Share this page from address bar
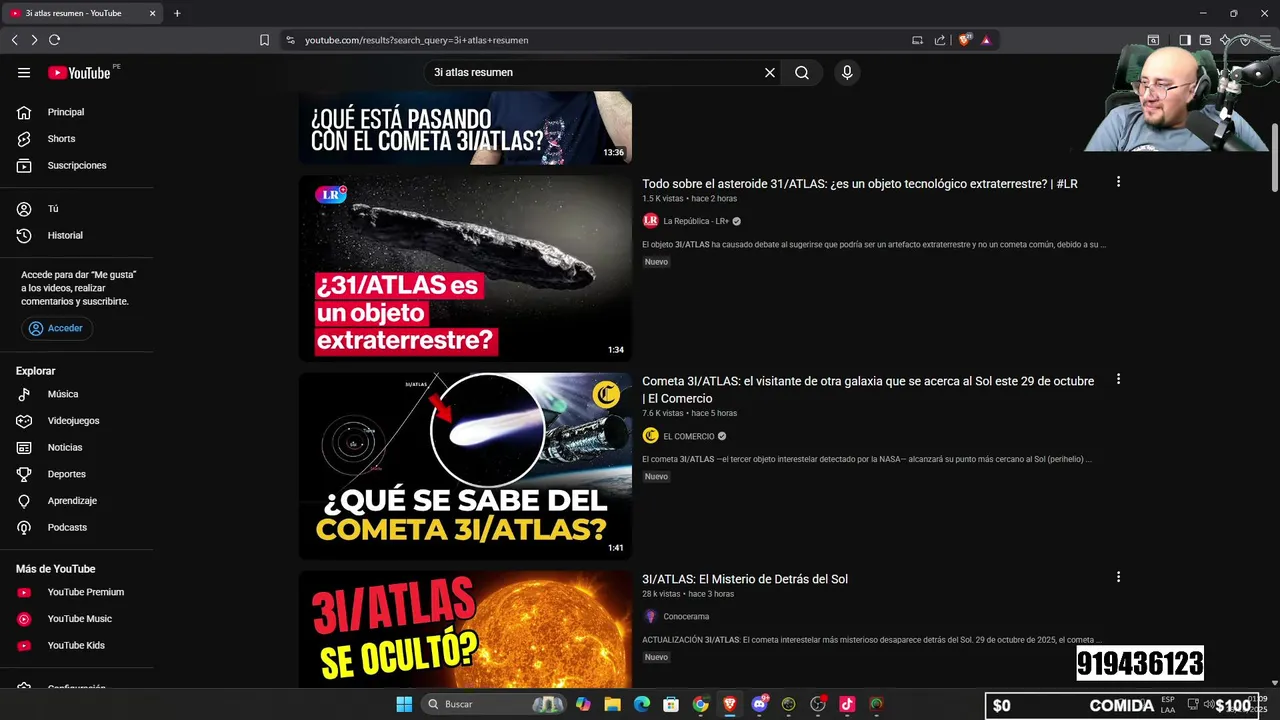The width and height of the screenshot is (1280, 720). [x=940, y=40]
